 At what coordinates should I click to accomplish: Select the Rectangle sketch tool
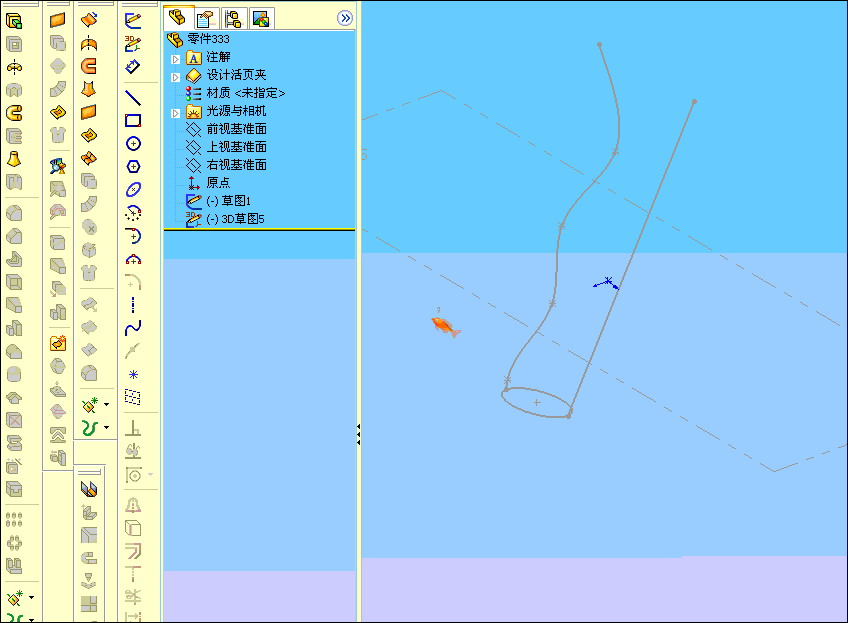click(133, 121)
